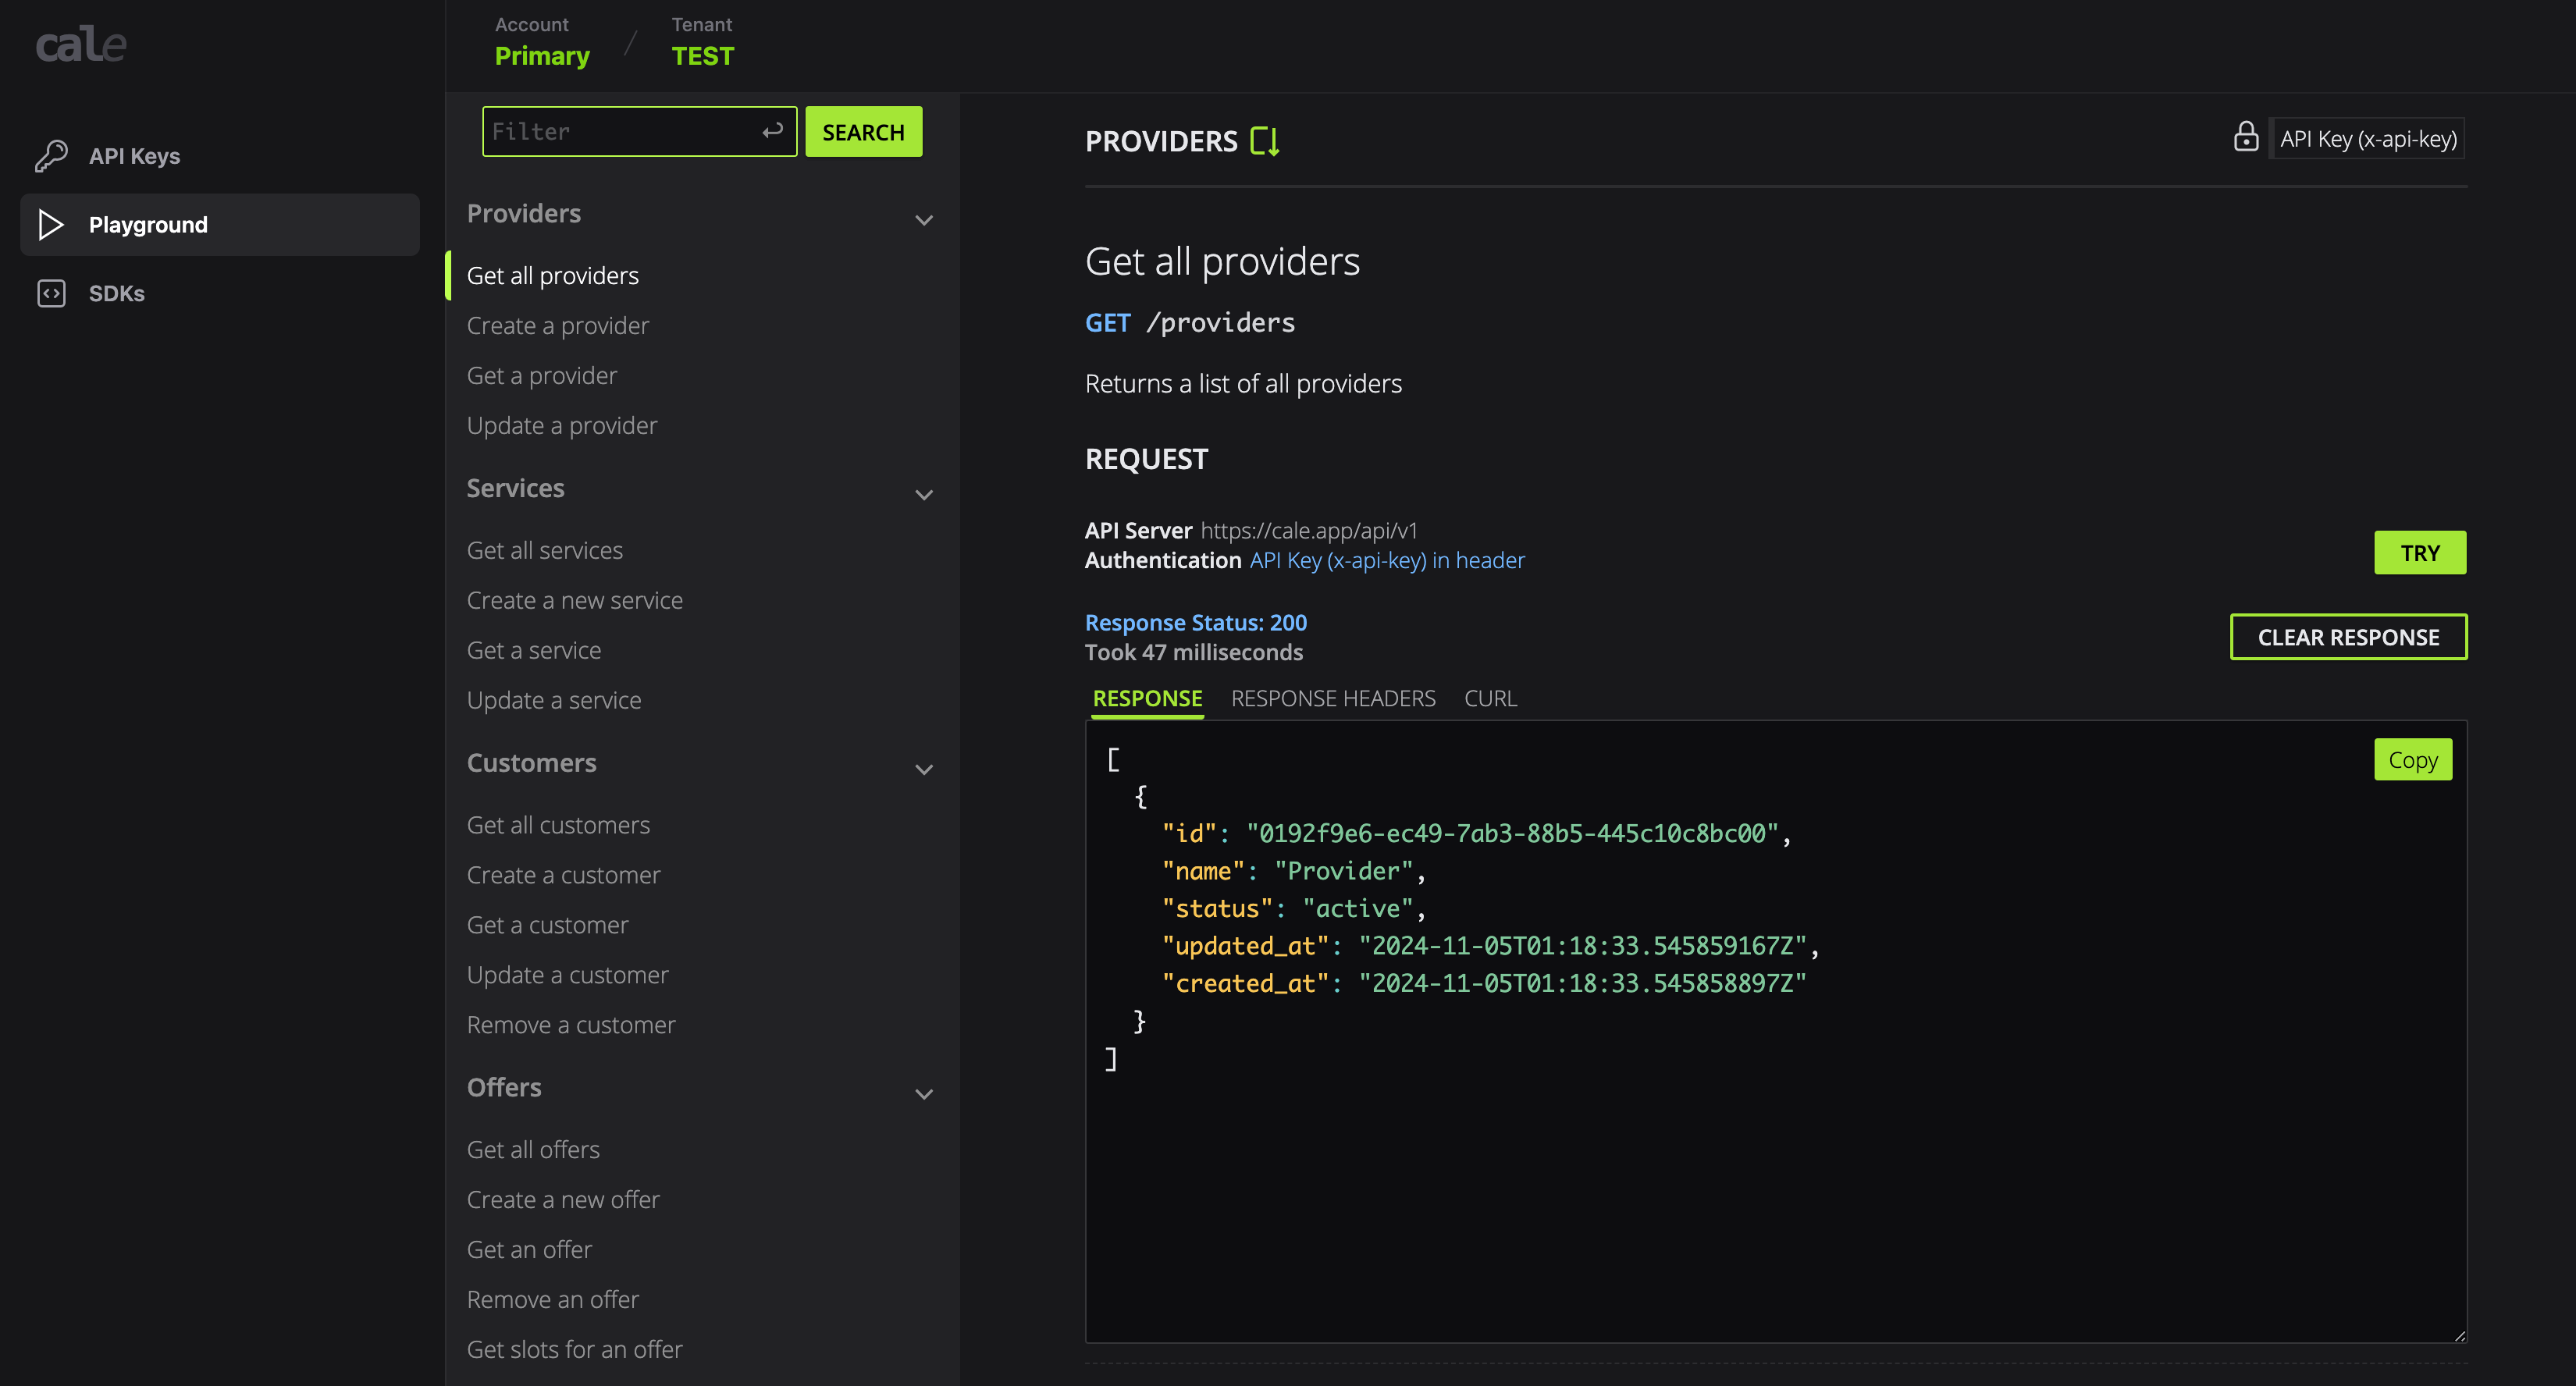Viewport: 2576px width, 1386px height.
Task: Click the Offers section heading
Action: tap(504, 1087)
